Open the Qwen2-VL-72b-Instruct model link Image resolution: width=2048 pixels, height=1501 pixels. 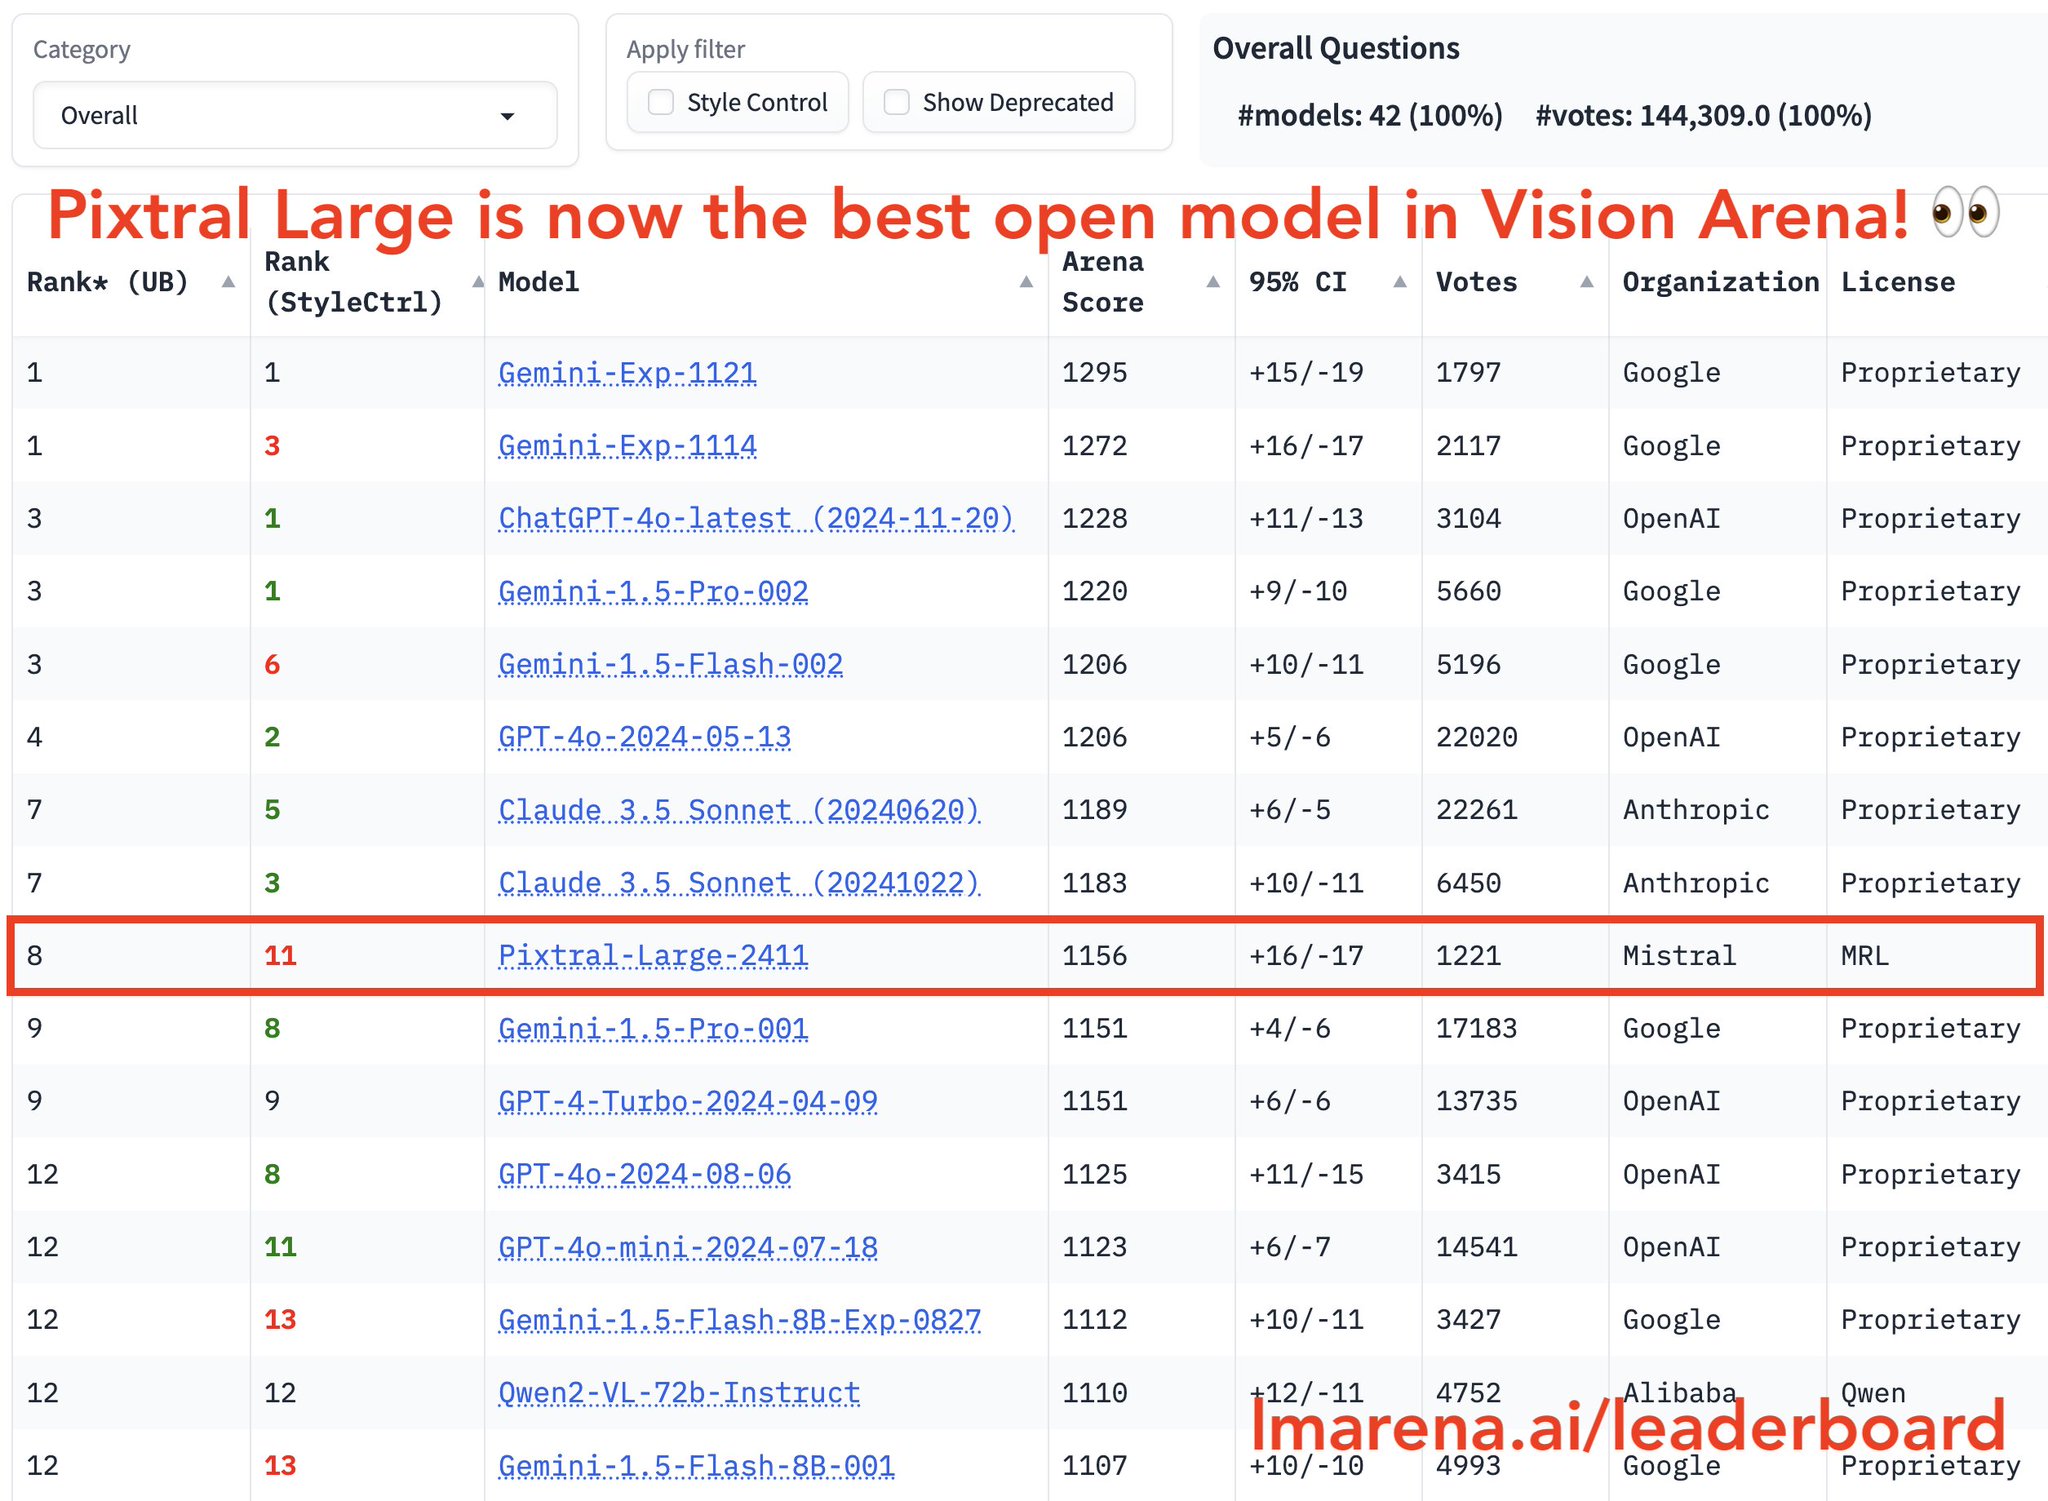tap(679, 1393)
